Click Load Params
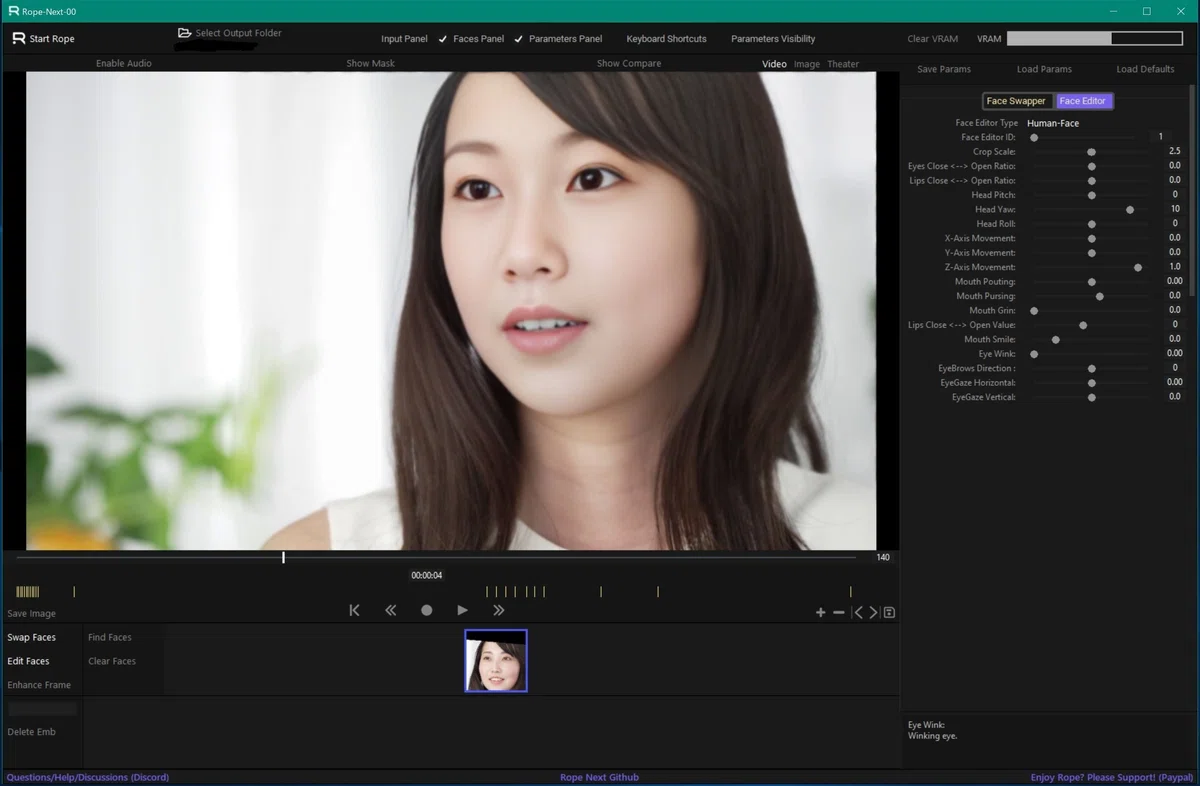Viewport: 1200px width, 786px height. tap(1044, 69)
